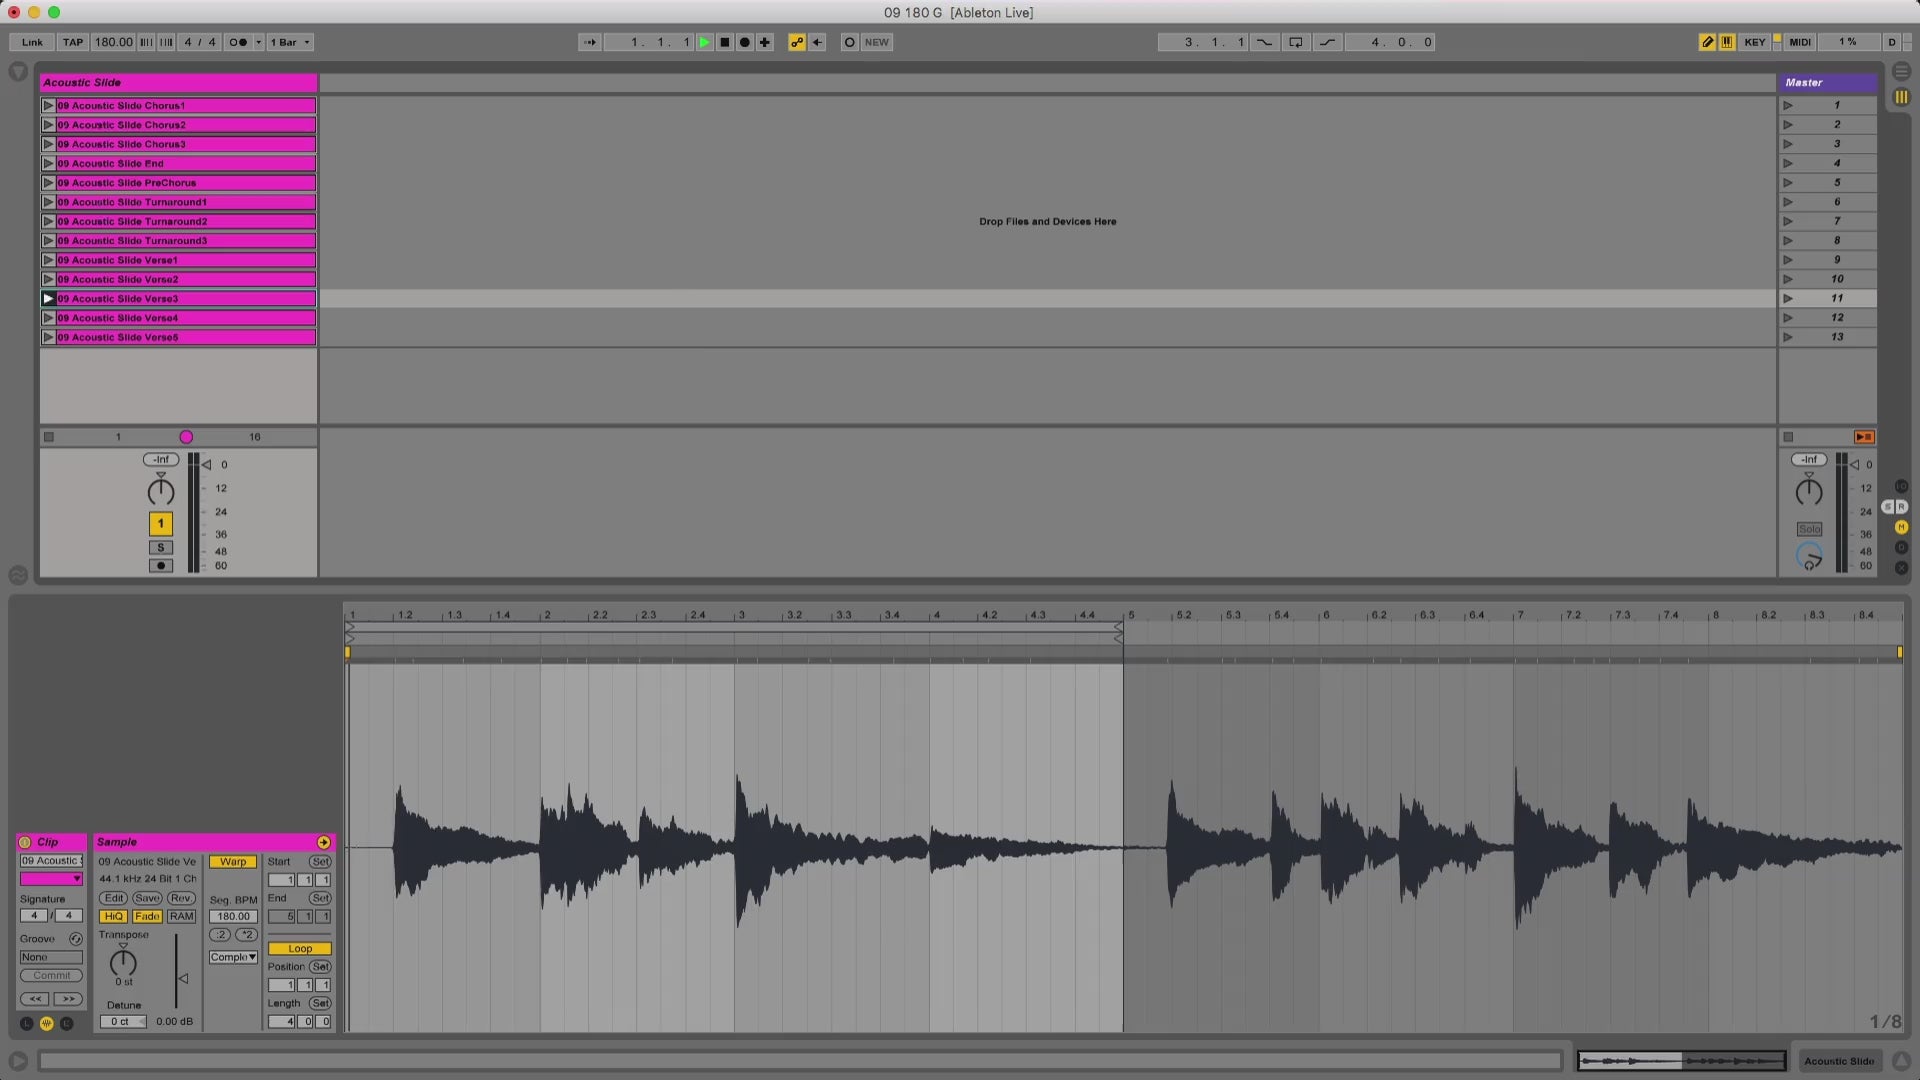Show the Envelopes Box with E icon
This screenshot has height=1080, width=1920.
coord(66,1023)
